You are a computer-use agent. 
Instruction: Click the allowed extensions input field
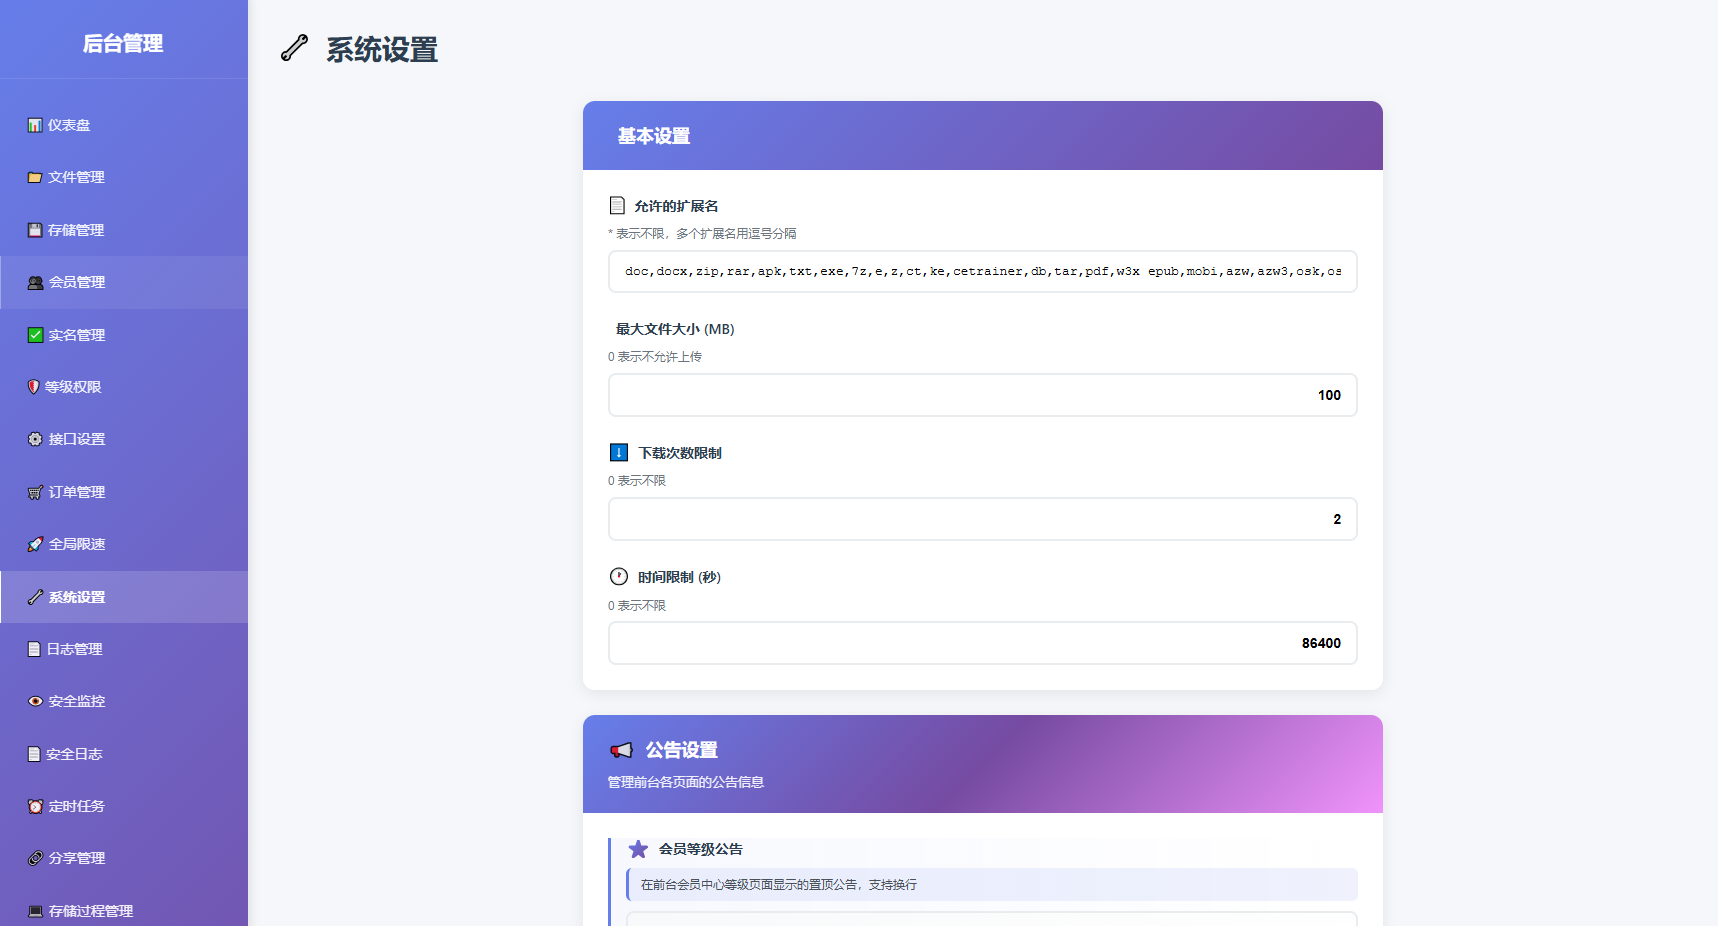(982, 271)
